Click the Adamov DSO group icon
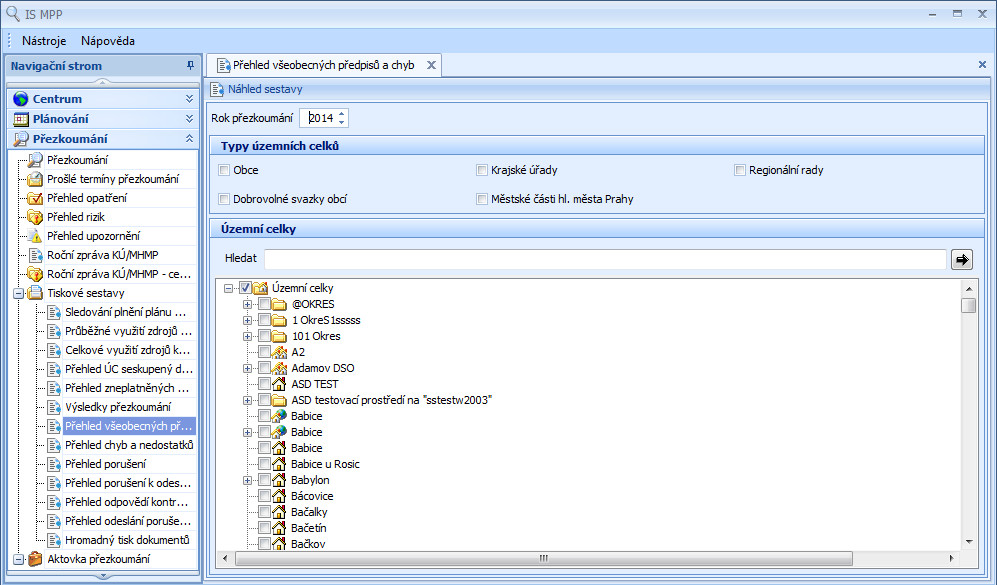This screenshot has width=997, height=585. (280, 368)
